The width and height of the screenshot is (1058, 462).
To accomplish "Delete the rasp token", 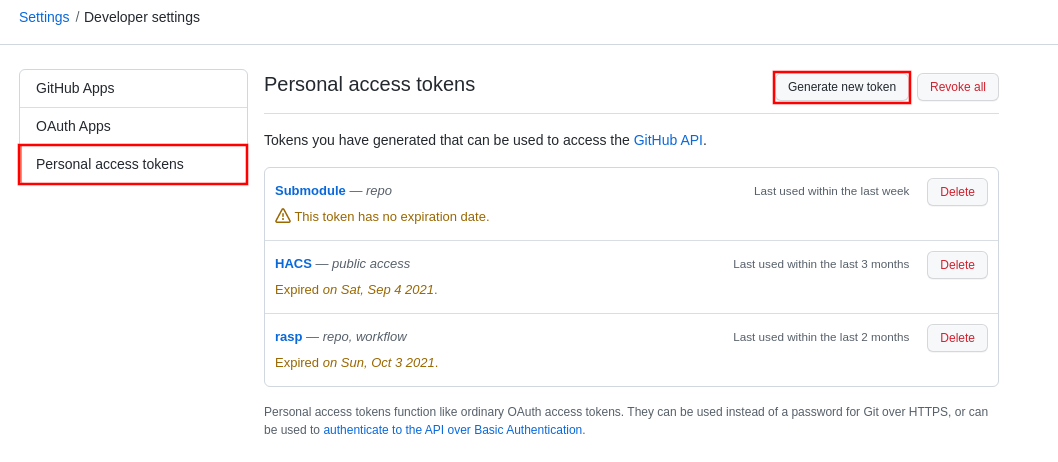I will pos(957,338).
